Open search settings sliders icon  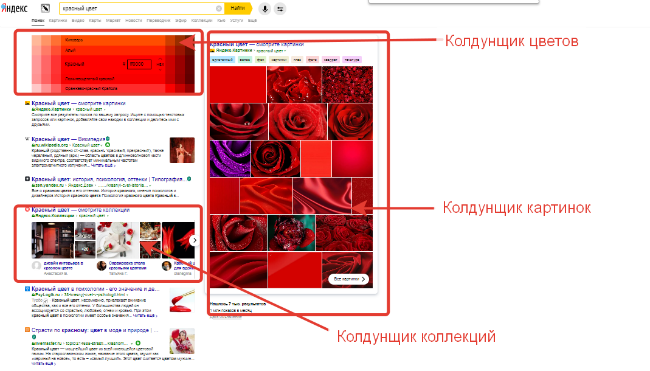[280, 8]
